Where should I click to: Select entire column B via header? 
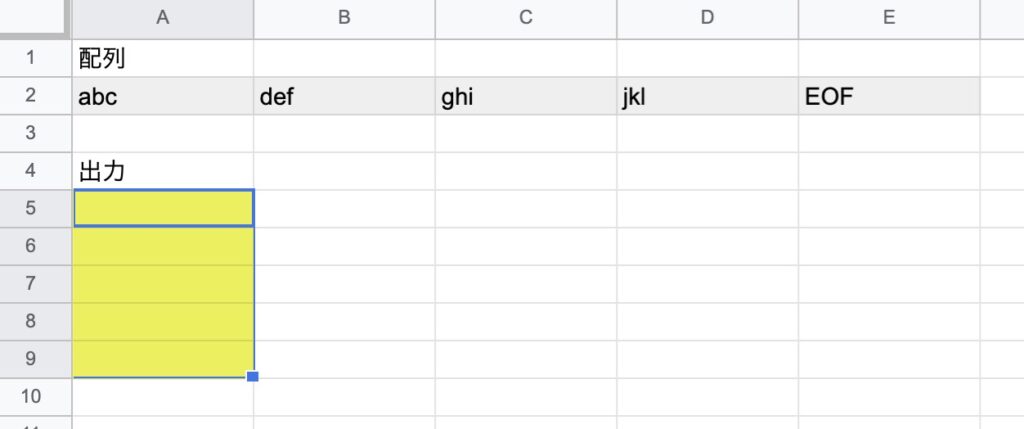pyautogui.click(x=344, y=18)
